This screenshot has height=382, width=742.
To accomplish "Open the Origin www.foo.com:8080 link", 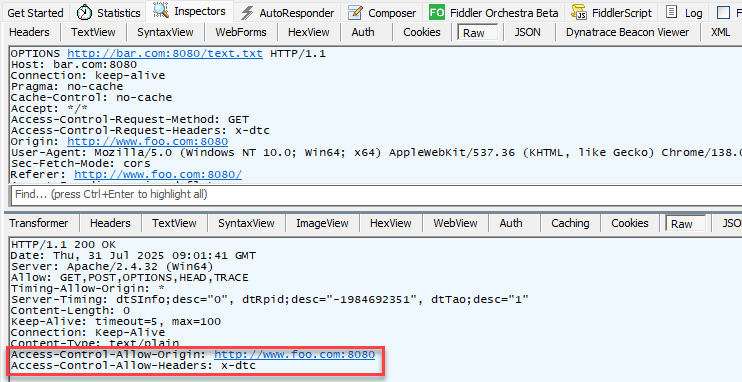I will [147, 142].
